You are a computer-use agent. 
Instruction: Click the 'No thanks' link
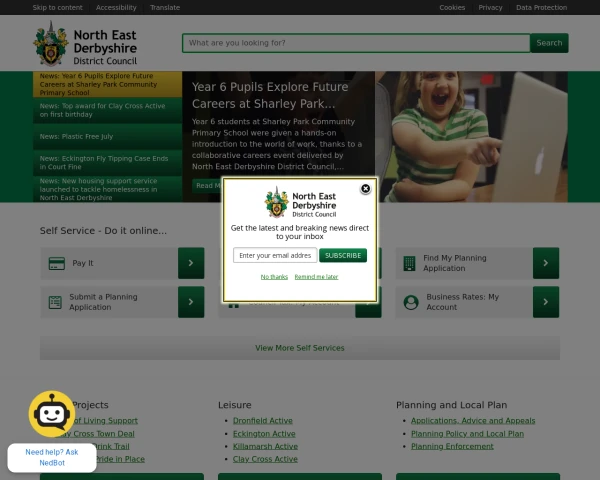274,277
